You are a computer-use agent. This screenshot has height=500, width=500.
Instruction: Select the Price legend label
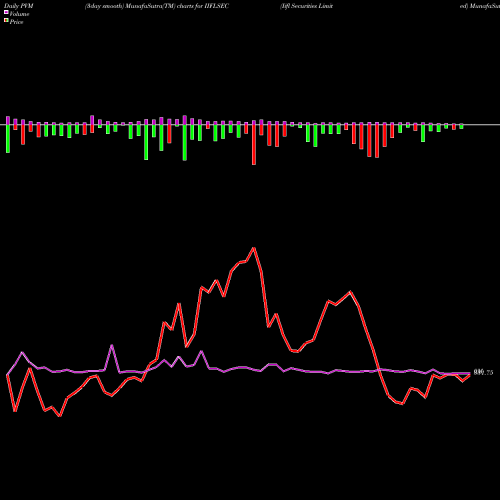click(16, 22)
